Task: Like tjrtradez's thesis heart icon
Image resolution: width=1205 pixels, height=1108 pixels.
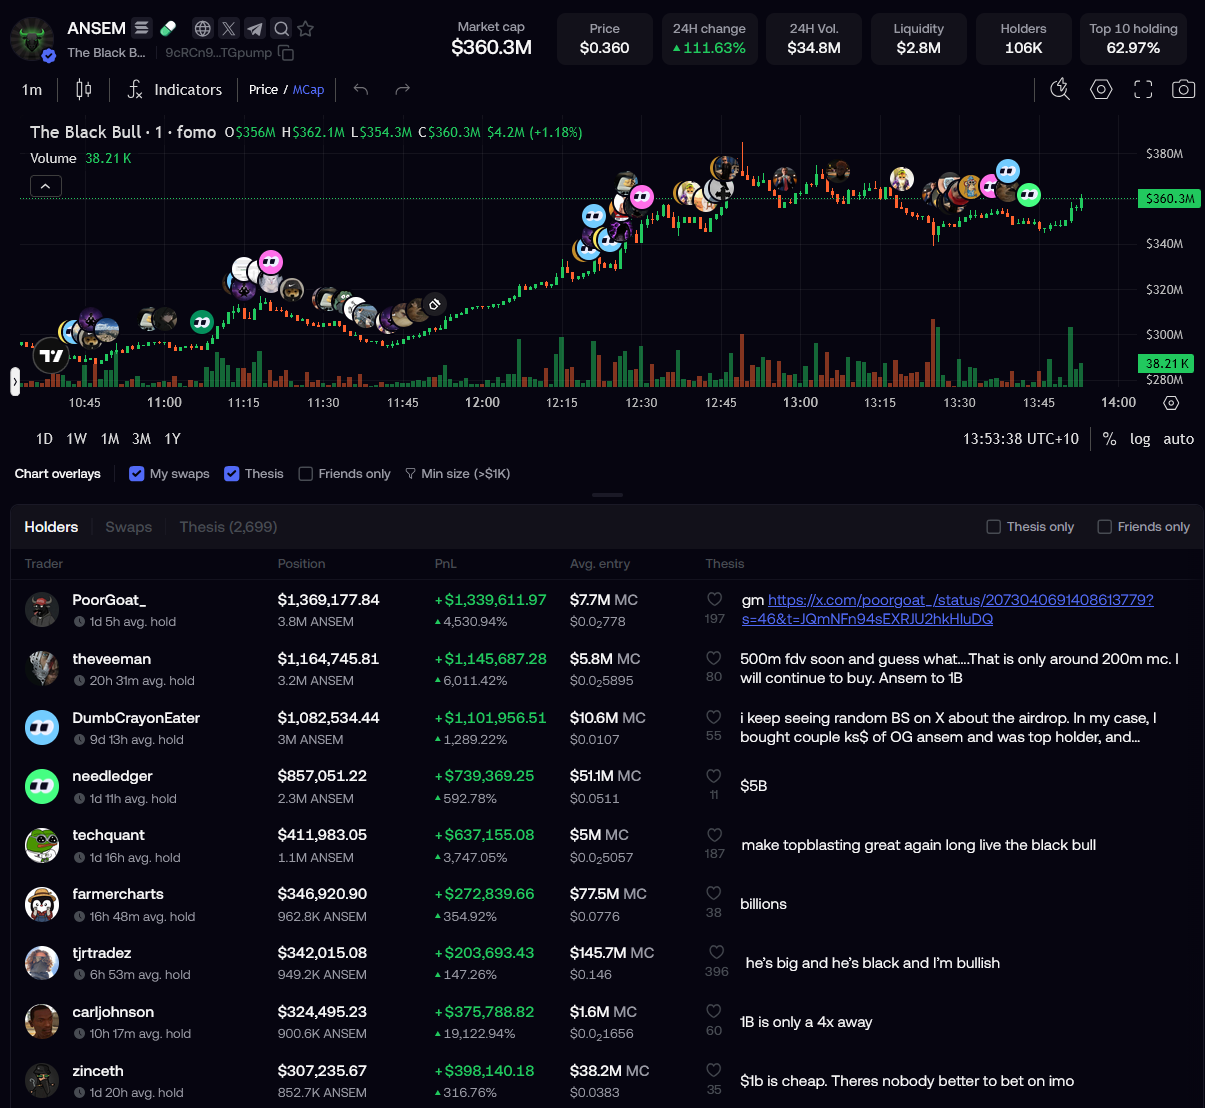Action: 716,952
